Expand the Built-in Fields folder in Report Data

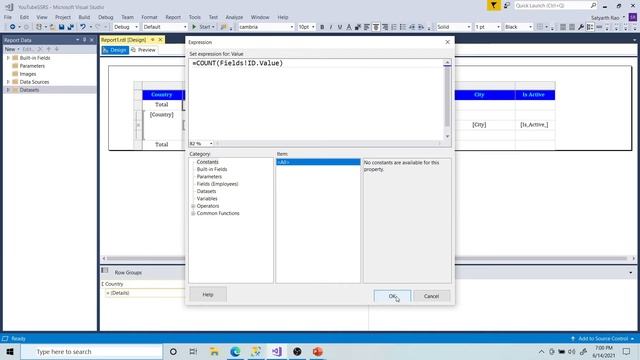(x=8, y=58)
